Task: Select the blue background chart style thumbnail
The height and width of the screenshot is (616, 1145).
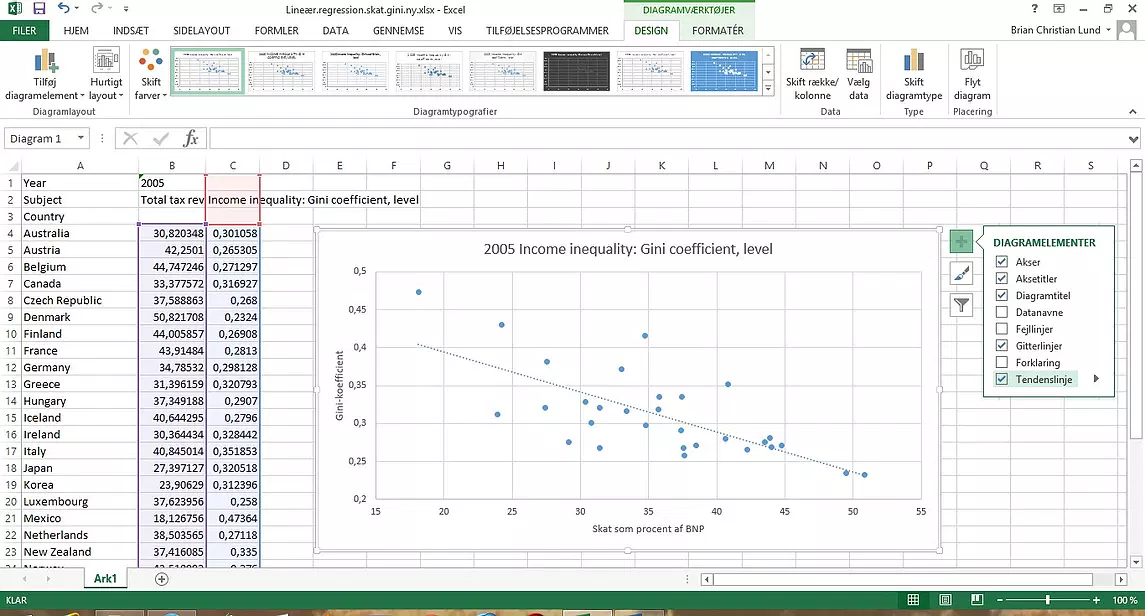Action: coord(724,71)
